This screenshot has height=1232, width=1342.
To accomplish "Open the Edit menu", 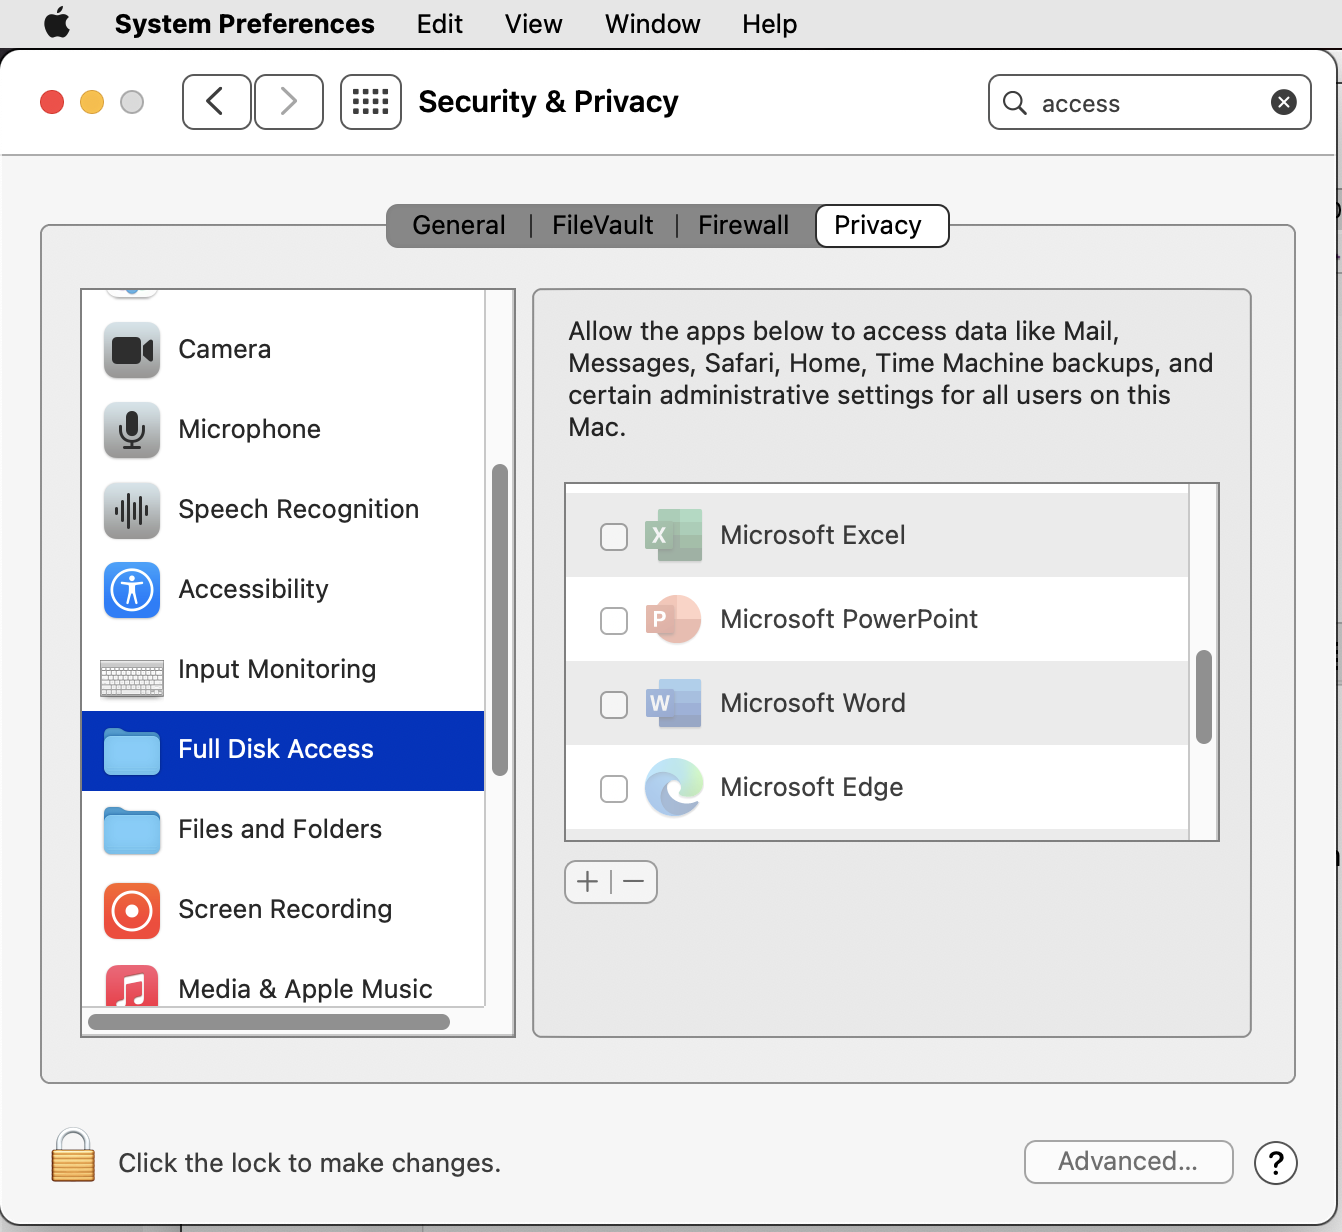I will point(440,24).
